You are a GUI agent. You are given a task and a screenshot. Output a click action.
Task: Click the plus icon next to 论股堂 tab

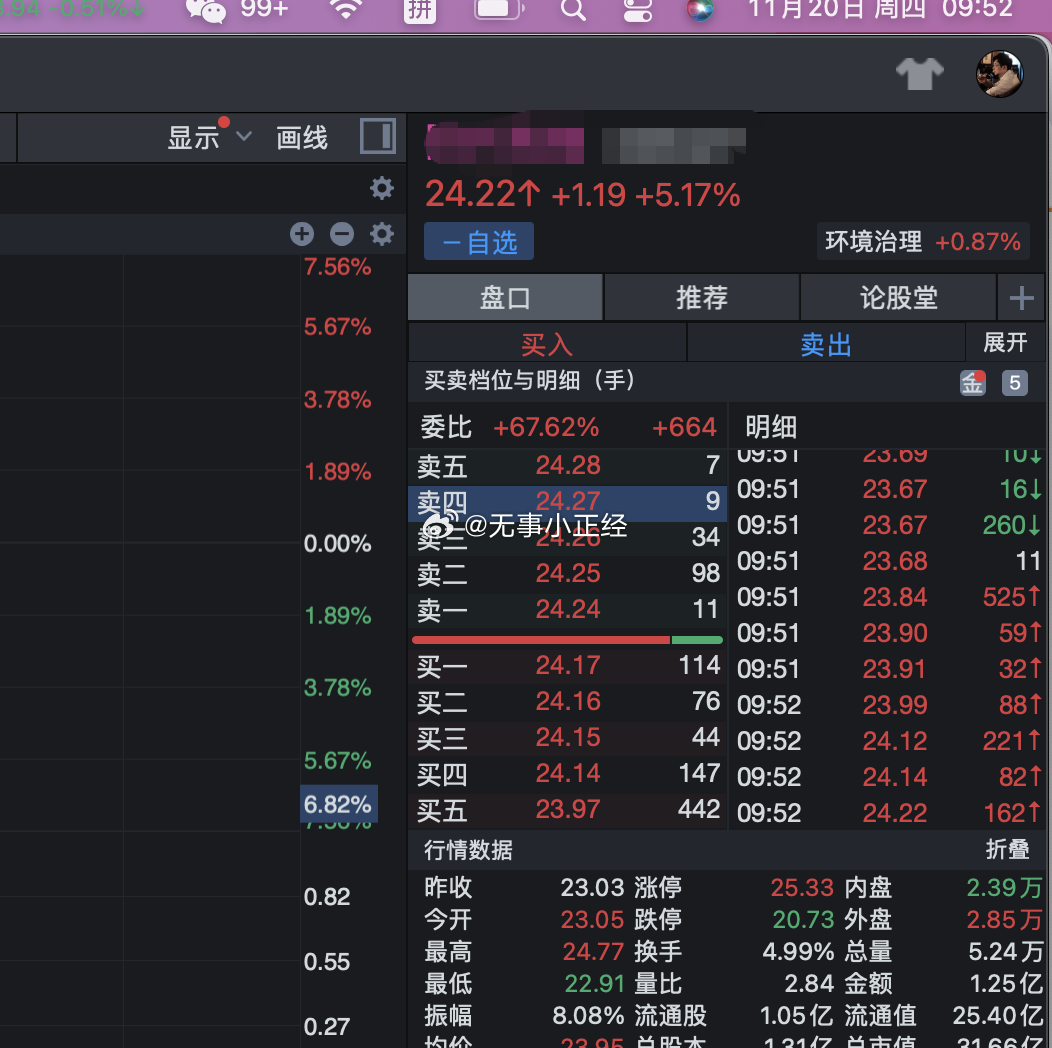pos(1022,297)
